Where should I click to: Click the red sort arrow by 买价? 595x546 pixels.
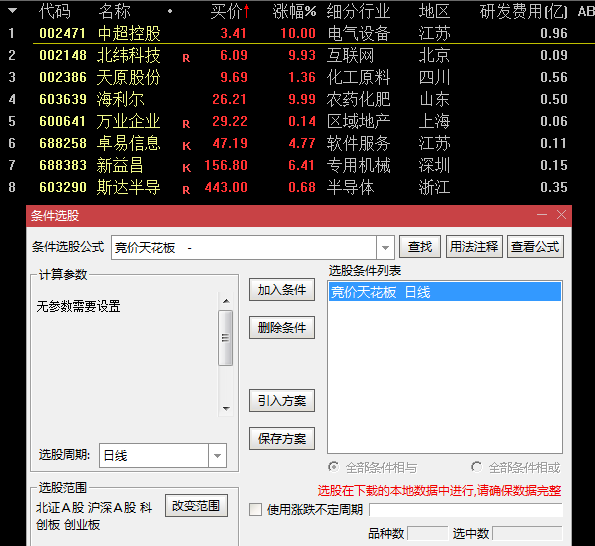click(x=246, y=11)
